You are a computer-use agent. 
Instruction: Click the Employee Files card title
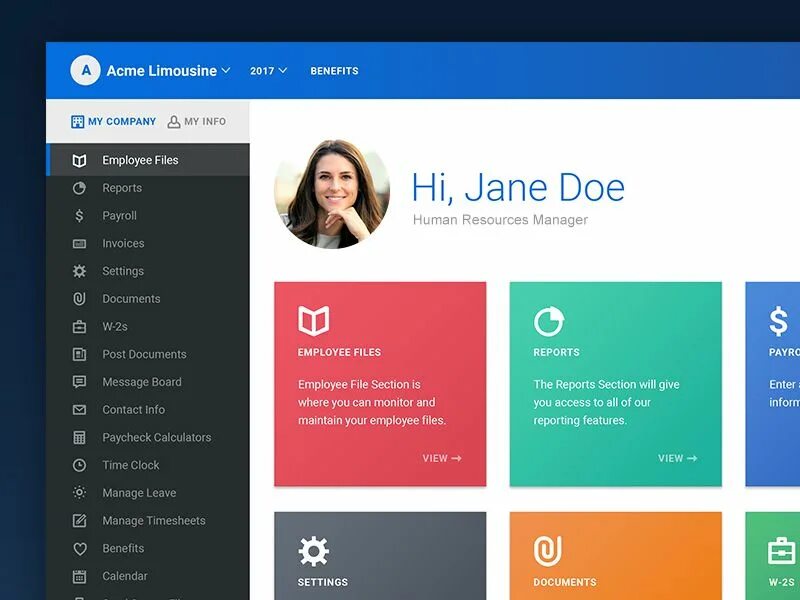pyautogui.click(x=339, y=352)
